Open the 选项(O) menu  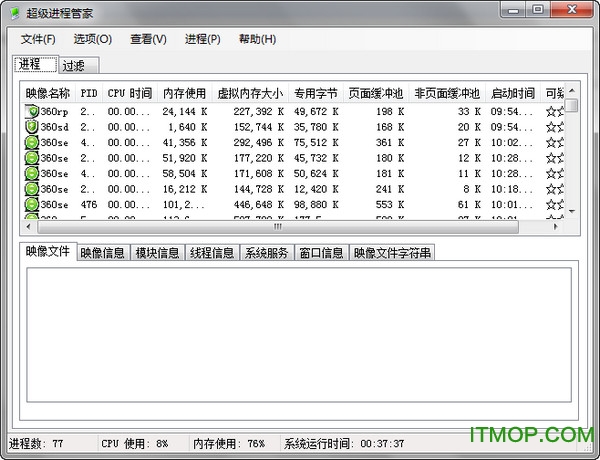[x=93, y=39]
